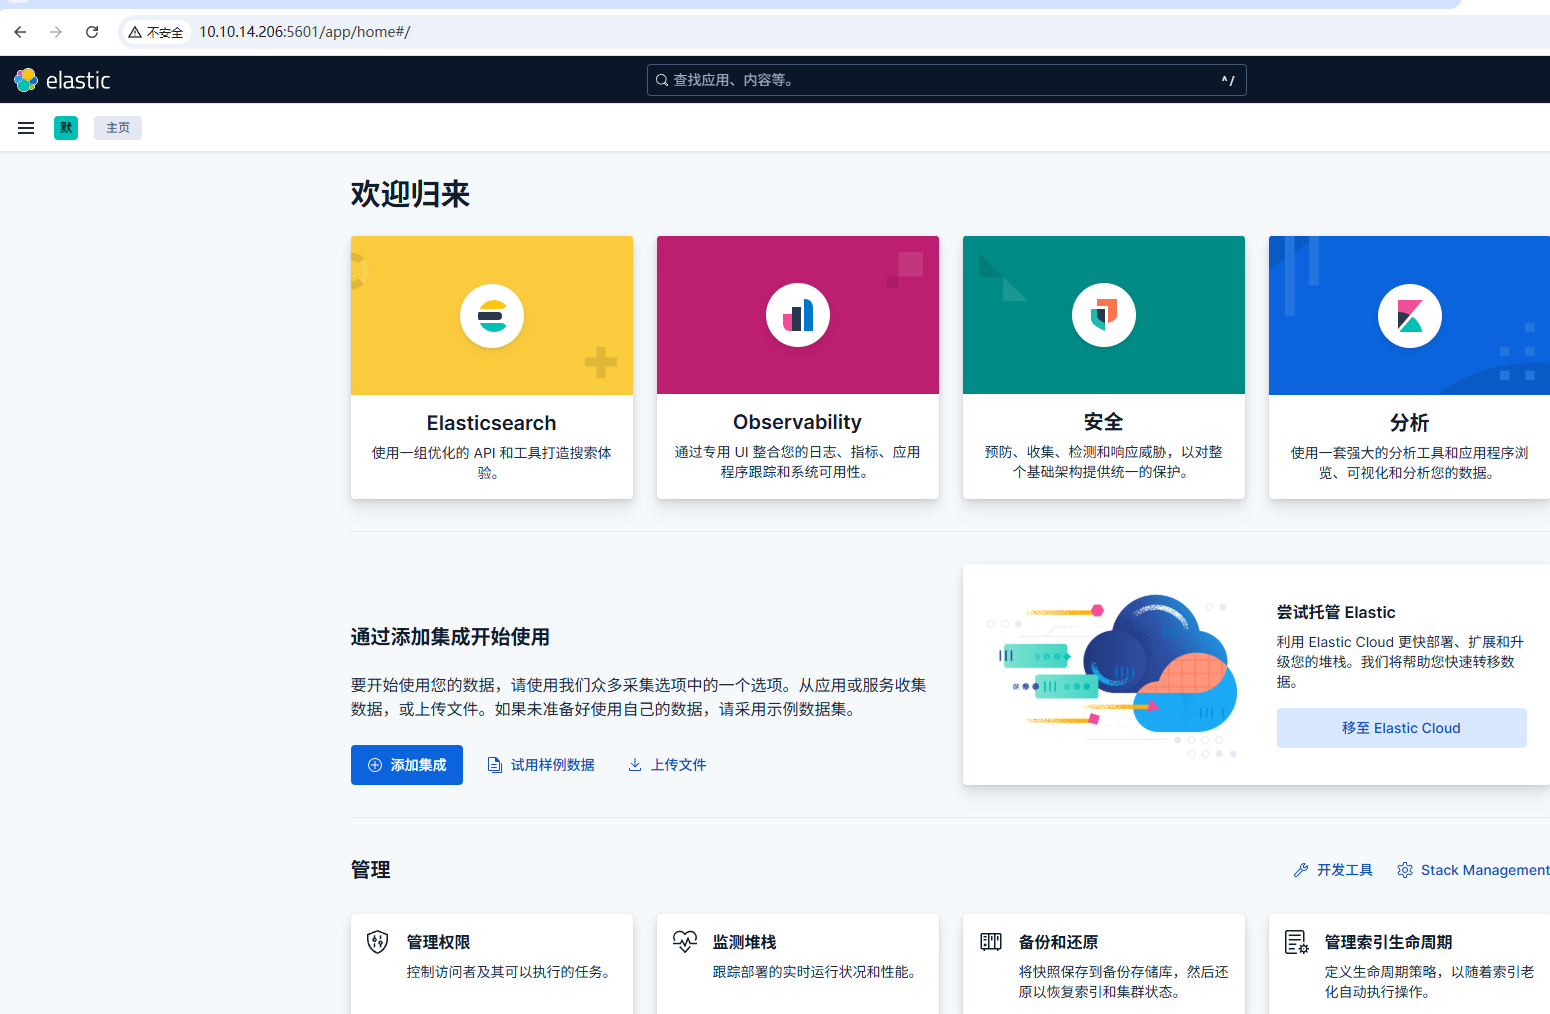Click the 管理索引生命周期 icon
Image resolution: width=1550 pixels, height=1014 pixels.
[x=1297, y=942]
